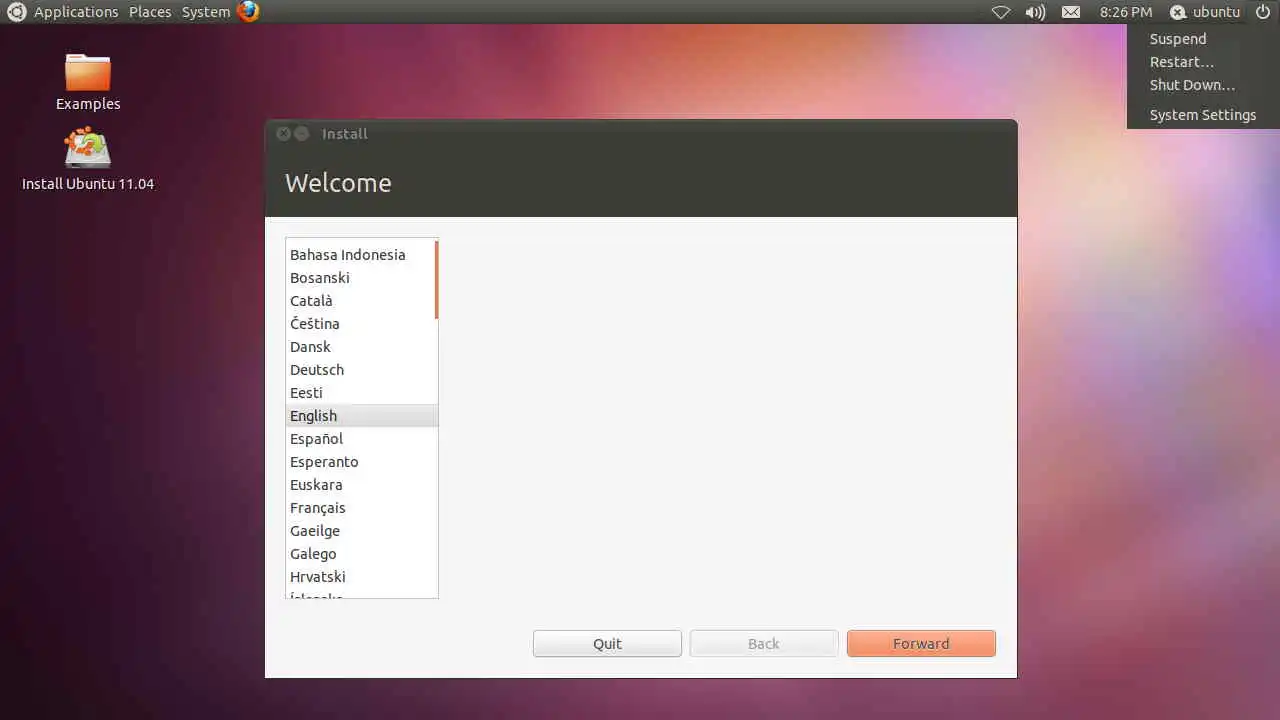Open the sound volume indicator

(x=1035, y=12)
